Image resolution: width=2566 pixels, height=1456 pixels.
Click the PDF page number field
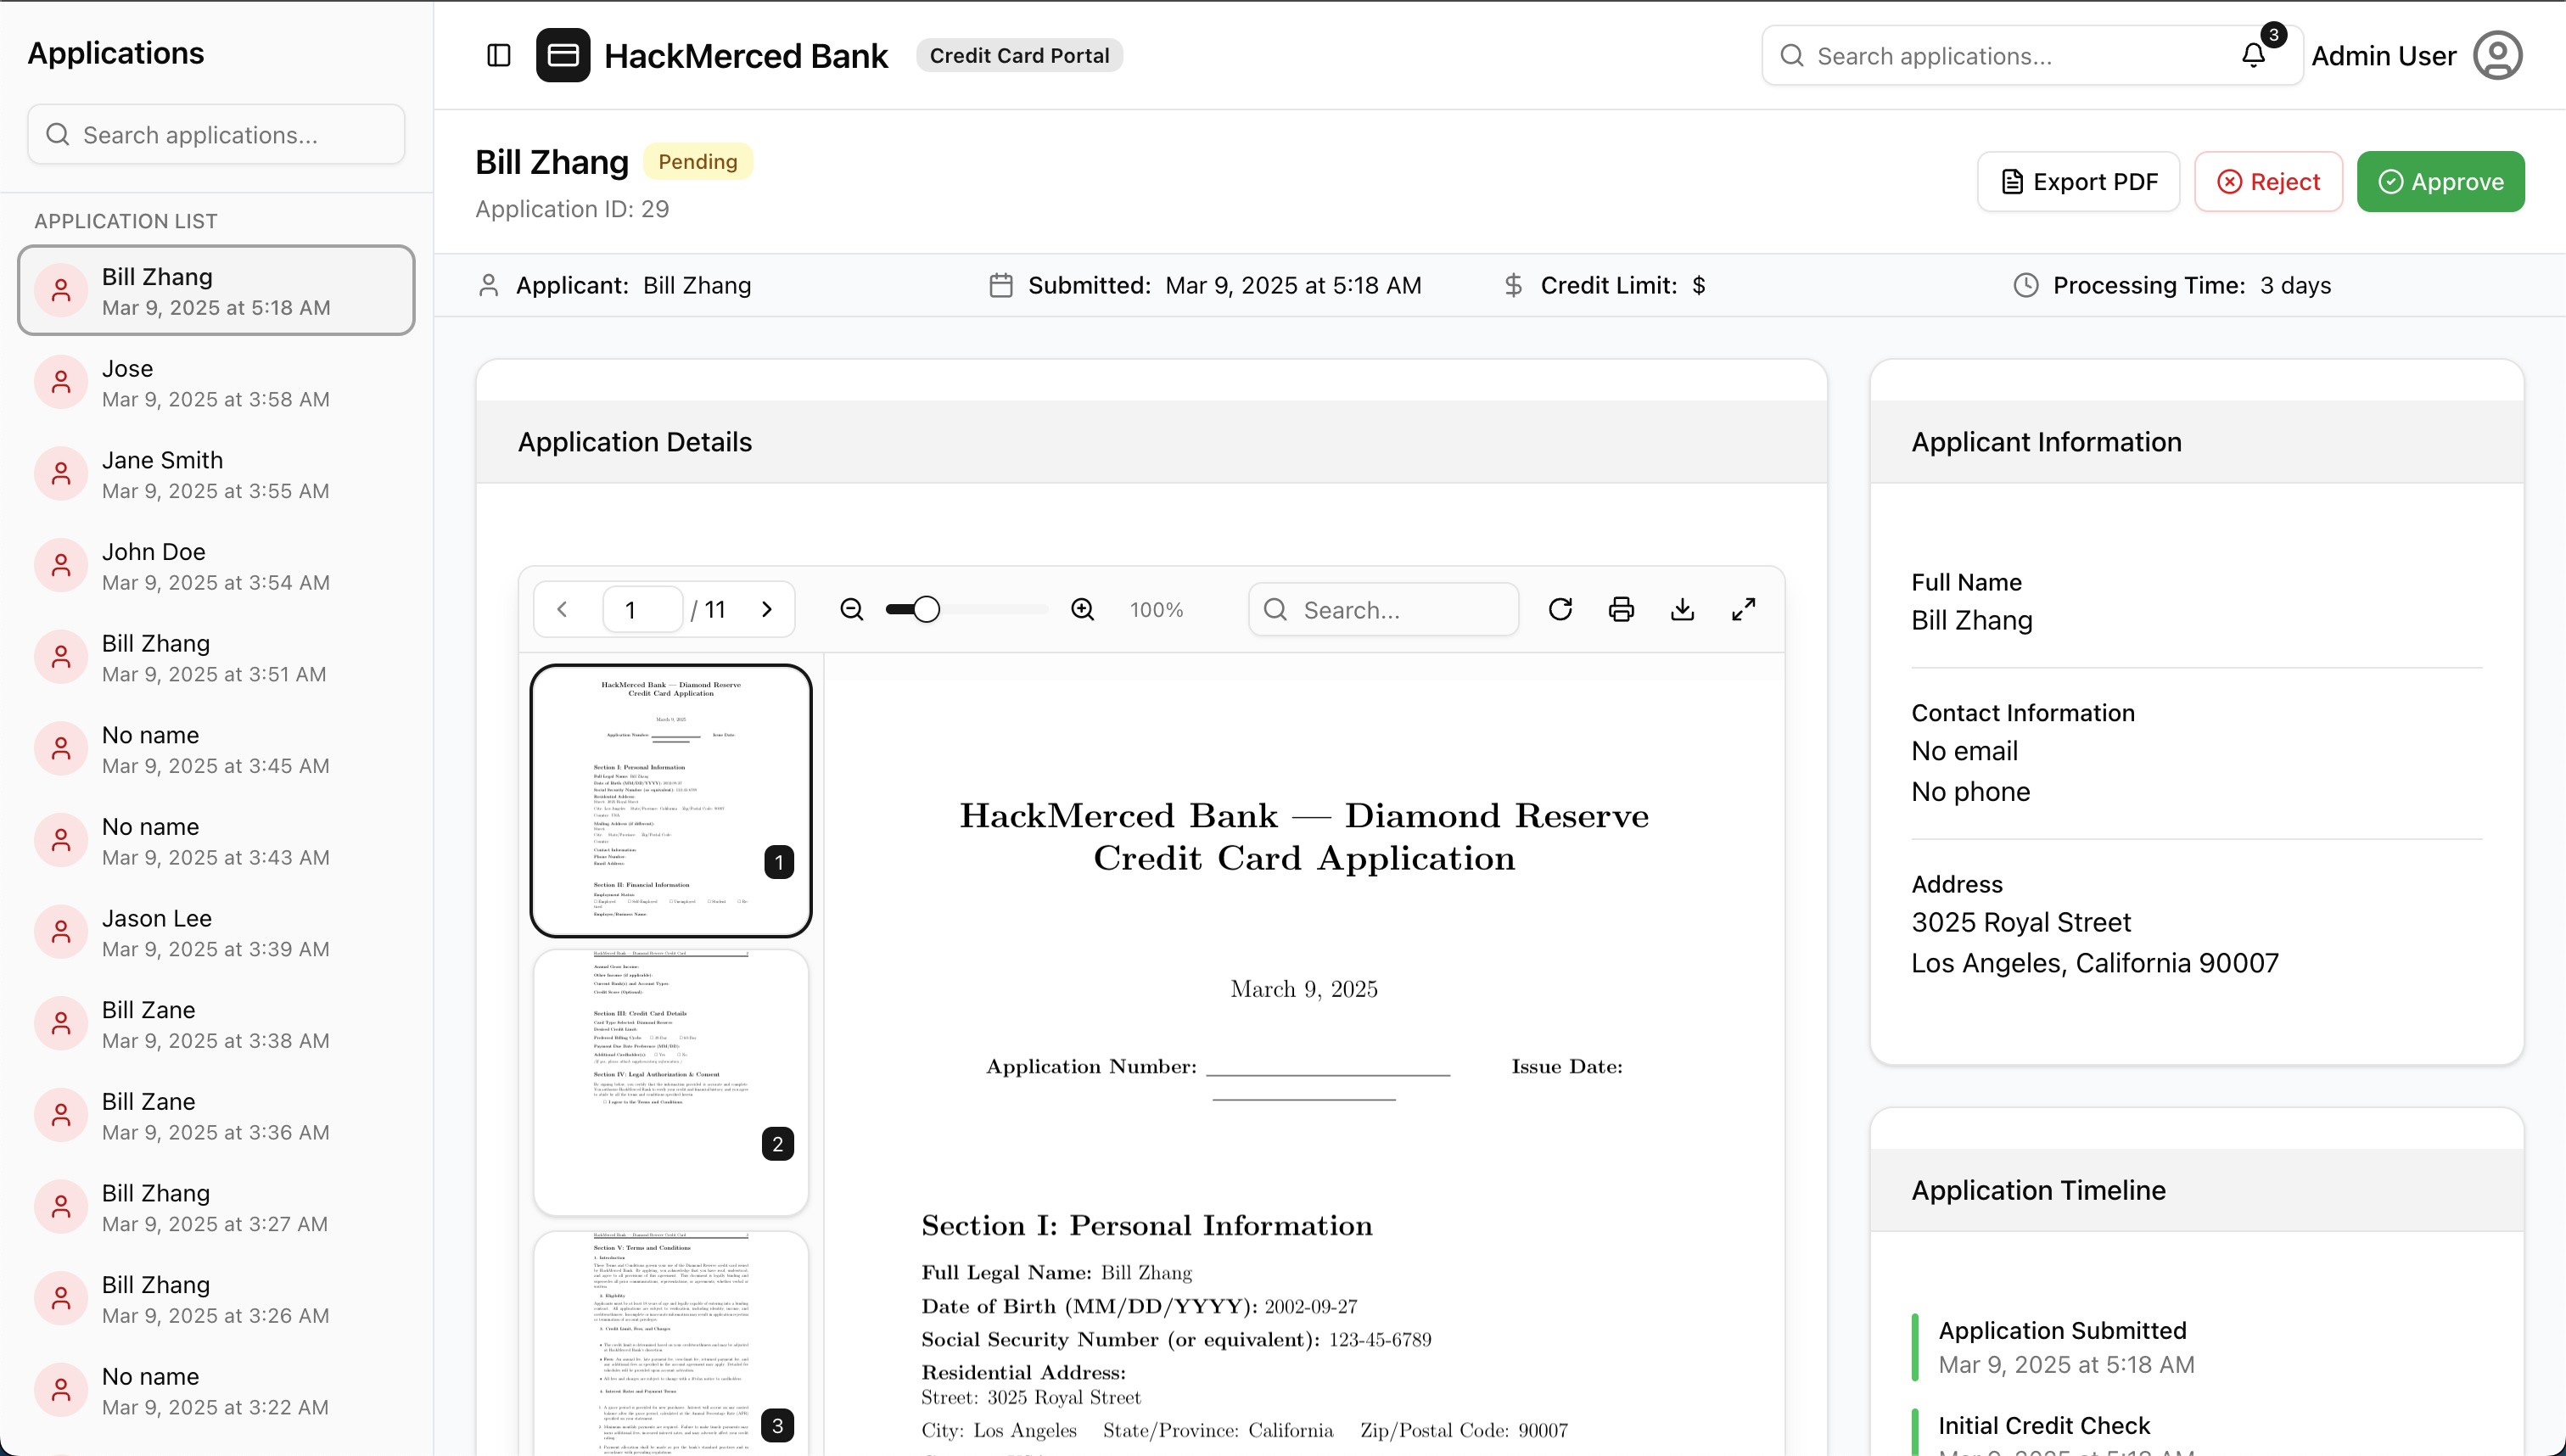(642, 610)
